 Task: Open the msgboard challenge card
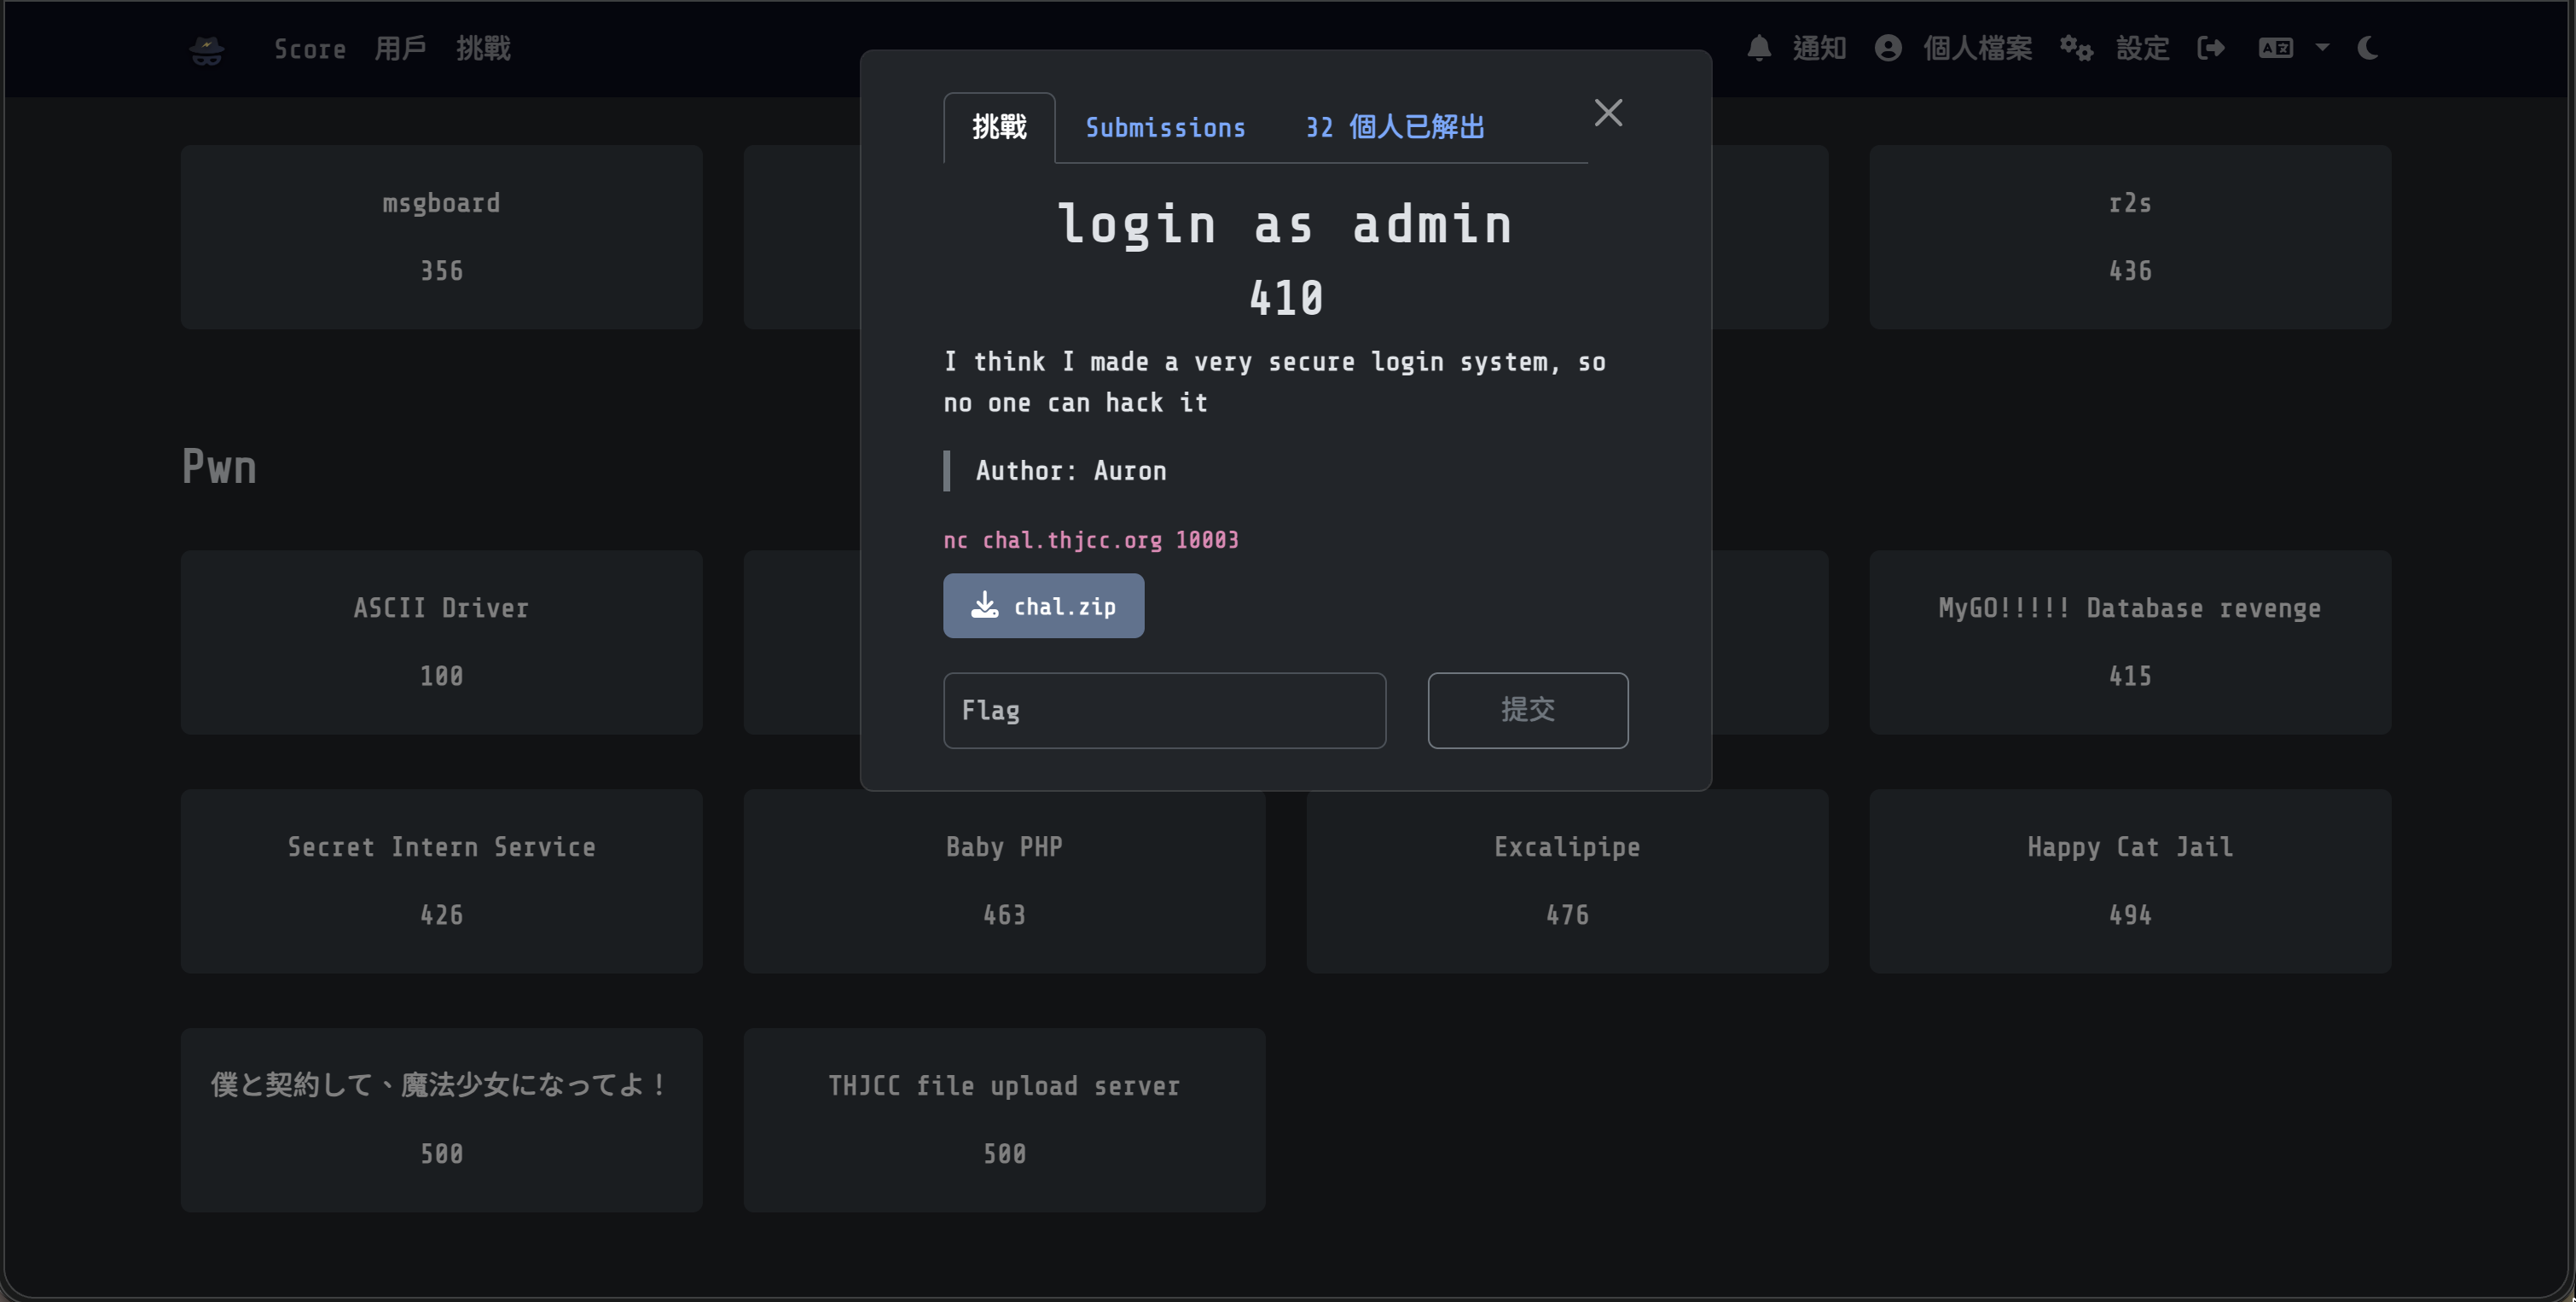[x=441, y=237]
